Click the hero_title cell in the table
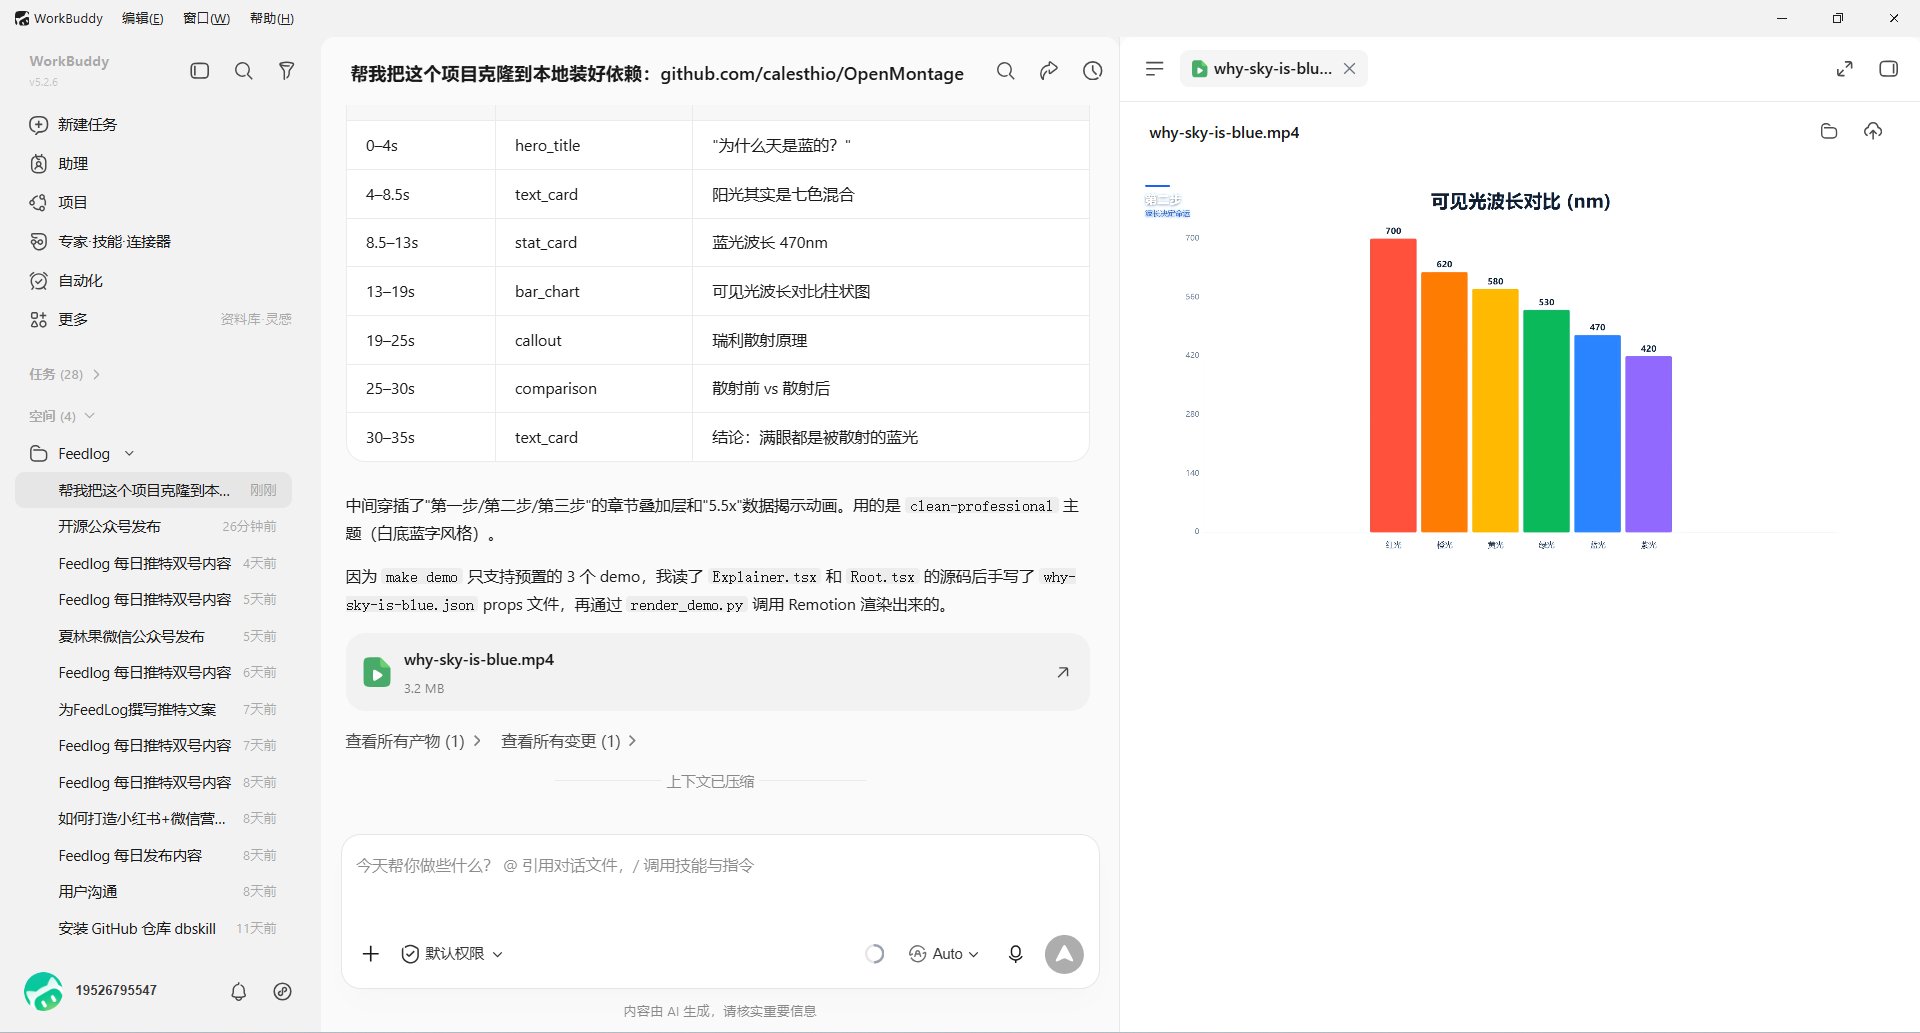 594,146
